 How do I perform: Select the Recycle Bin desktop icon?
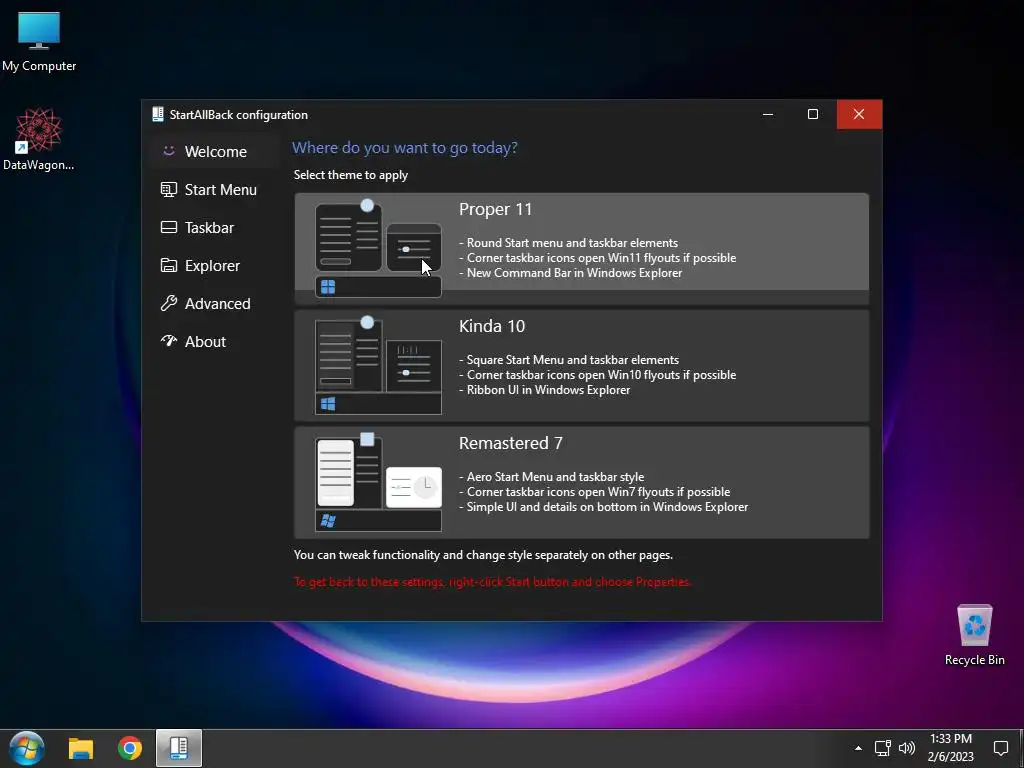pyautogui.click(x=974, y=634)
